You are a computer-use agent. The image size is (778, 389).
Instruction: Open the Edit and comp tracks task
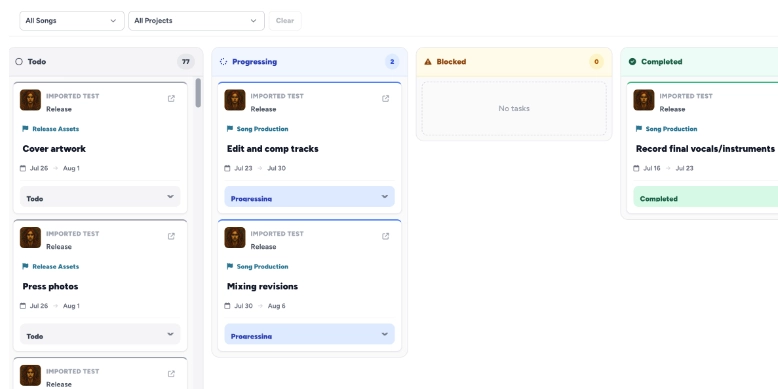tap(272, 149)
